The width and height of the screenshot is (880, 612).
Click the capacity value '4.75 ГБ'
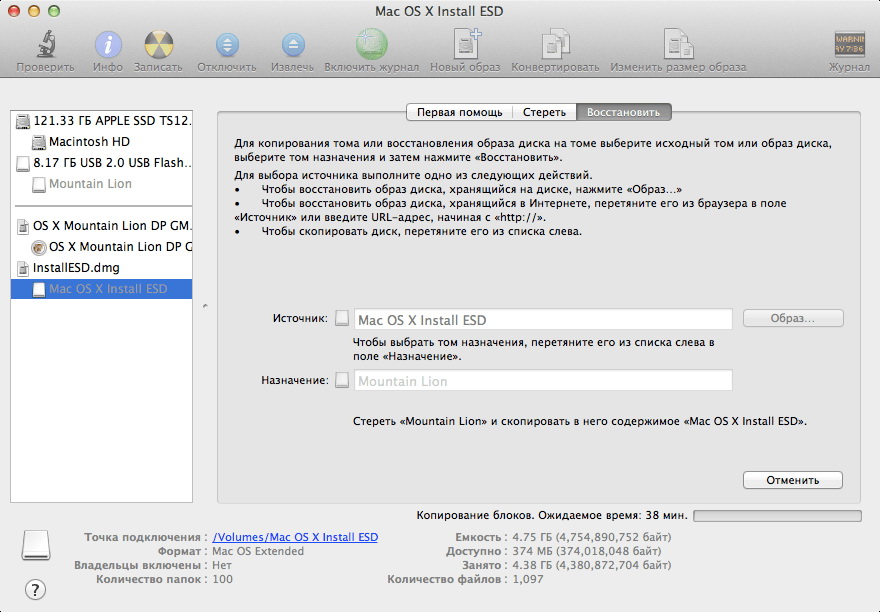(x=591, y=537)
